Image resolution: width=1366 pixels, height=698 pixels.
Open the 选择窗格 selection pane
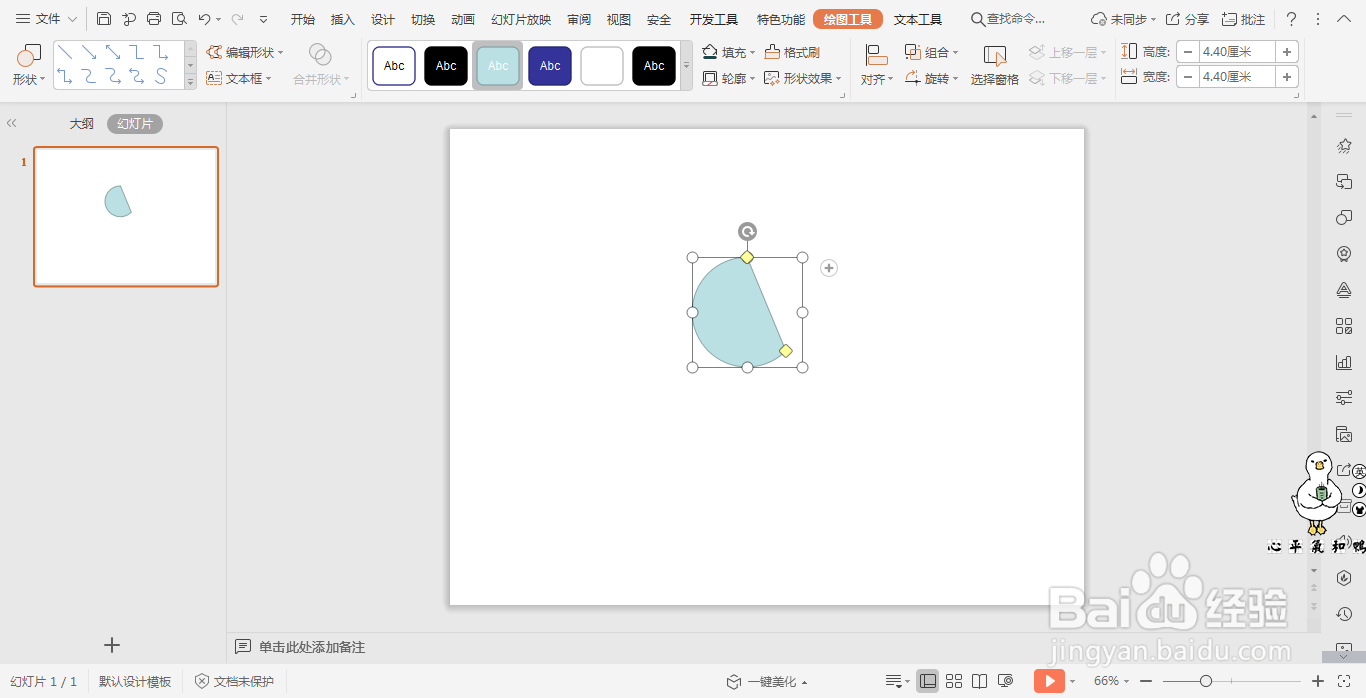click(994, 65)
